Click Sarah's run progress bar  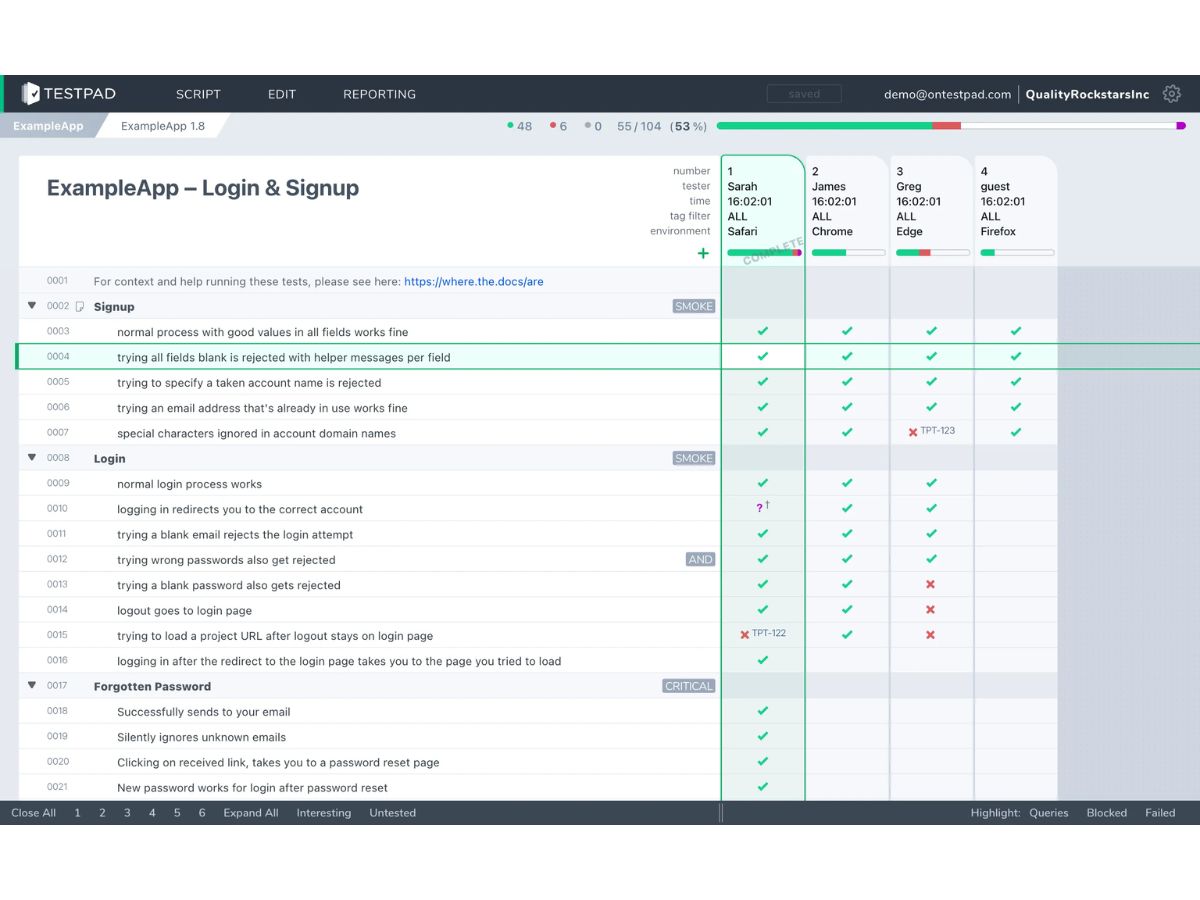coord(764,253)
